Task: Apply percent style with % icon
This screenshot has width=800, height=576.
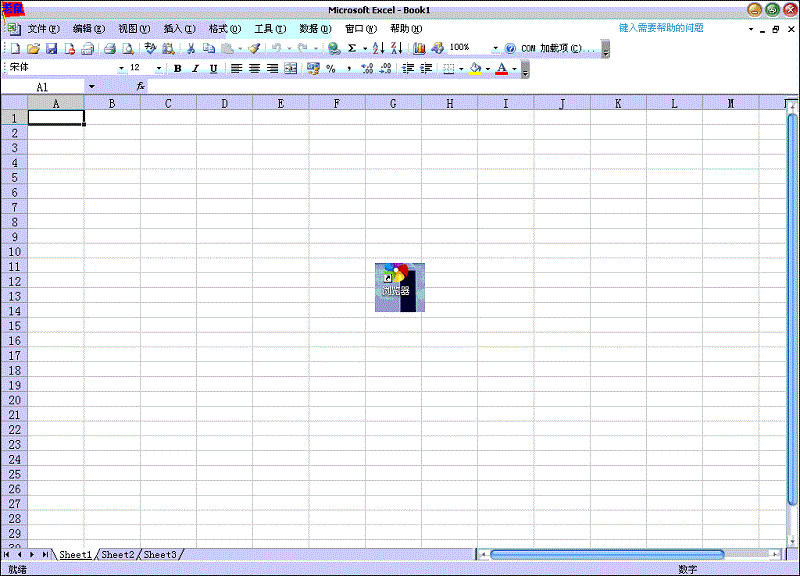Action: [x=331, y=69]
